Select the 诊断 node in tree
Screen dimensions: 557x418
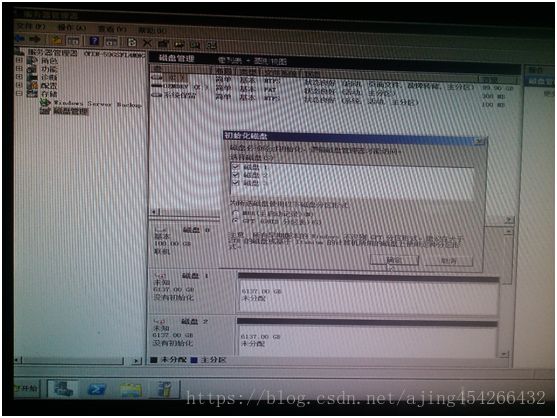49,77
